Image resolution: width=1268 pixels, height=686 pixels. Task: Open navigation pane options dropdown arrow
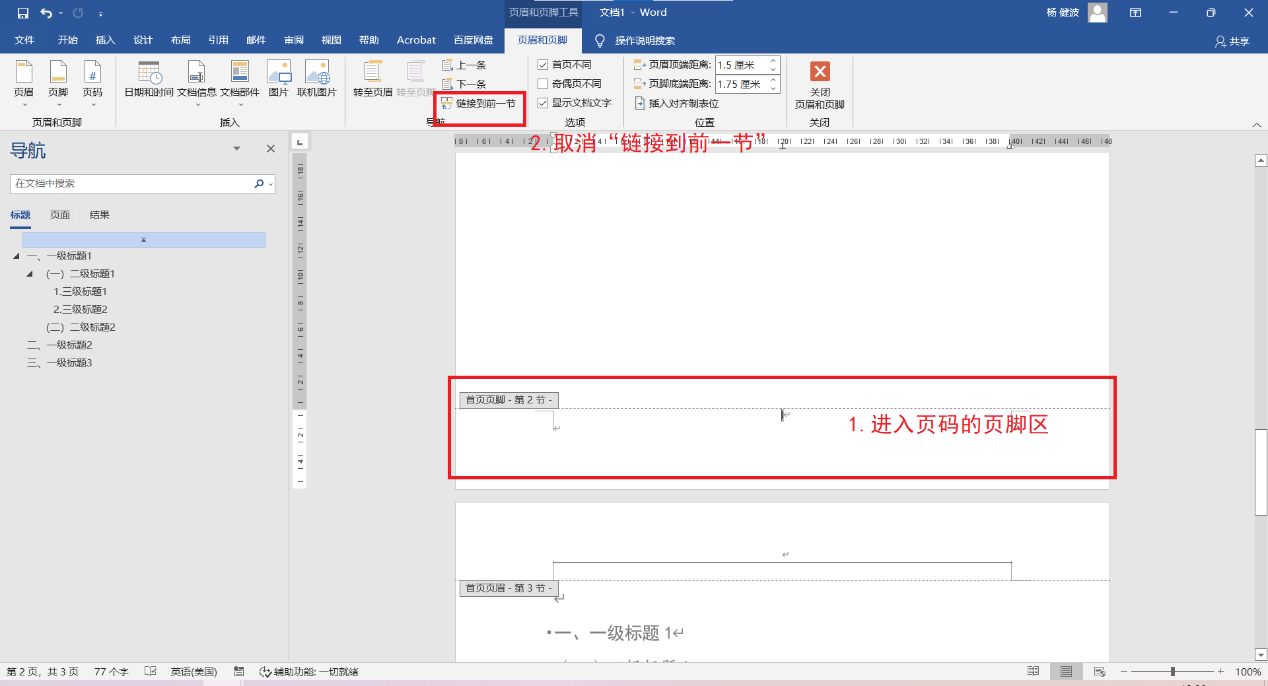click(237, 149)
